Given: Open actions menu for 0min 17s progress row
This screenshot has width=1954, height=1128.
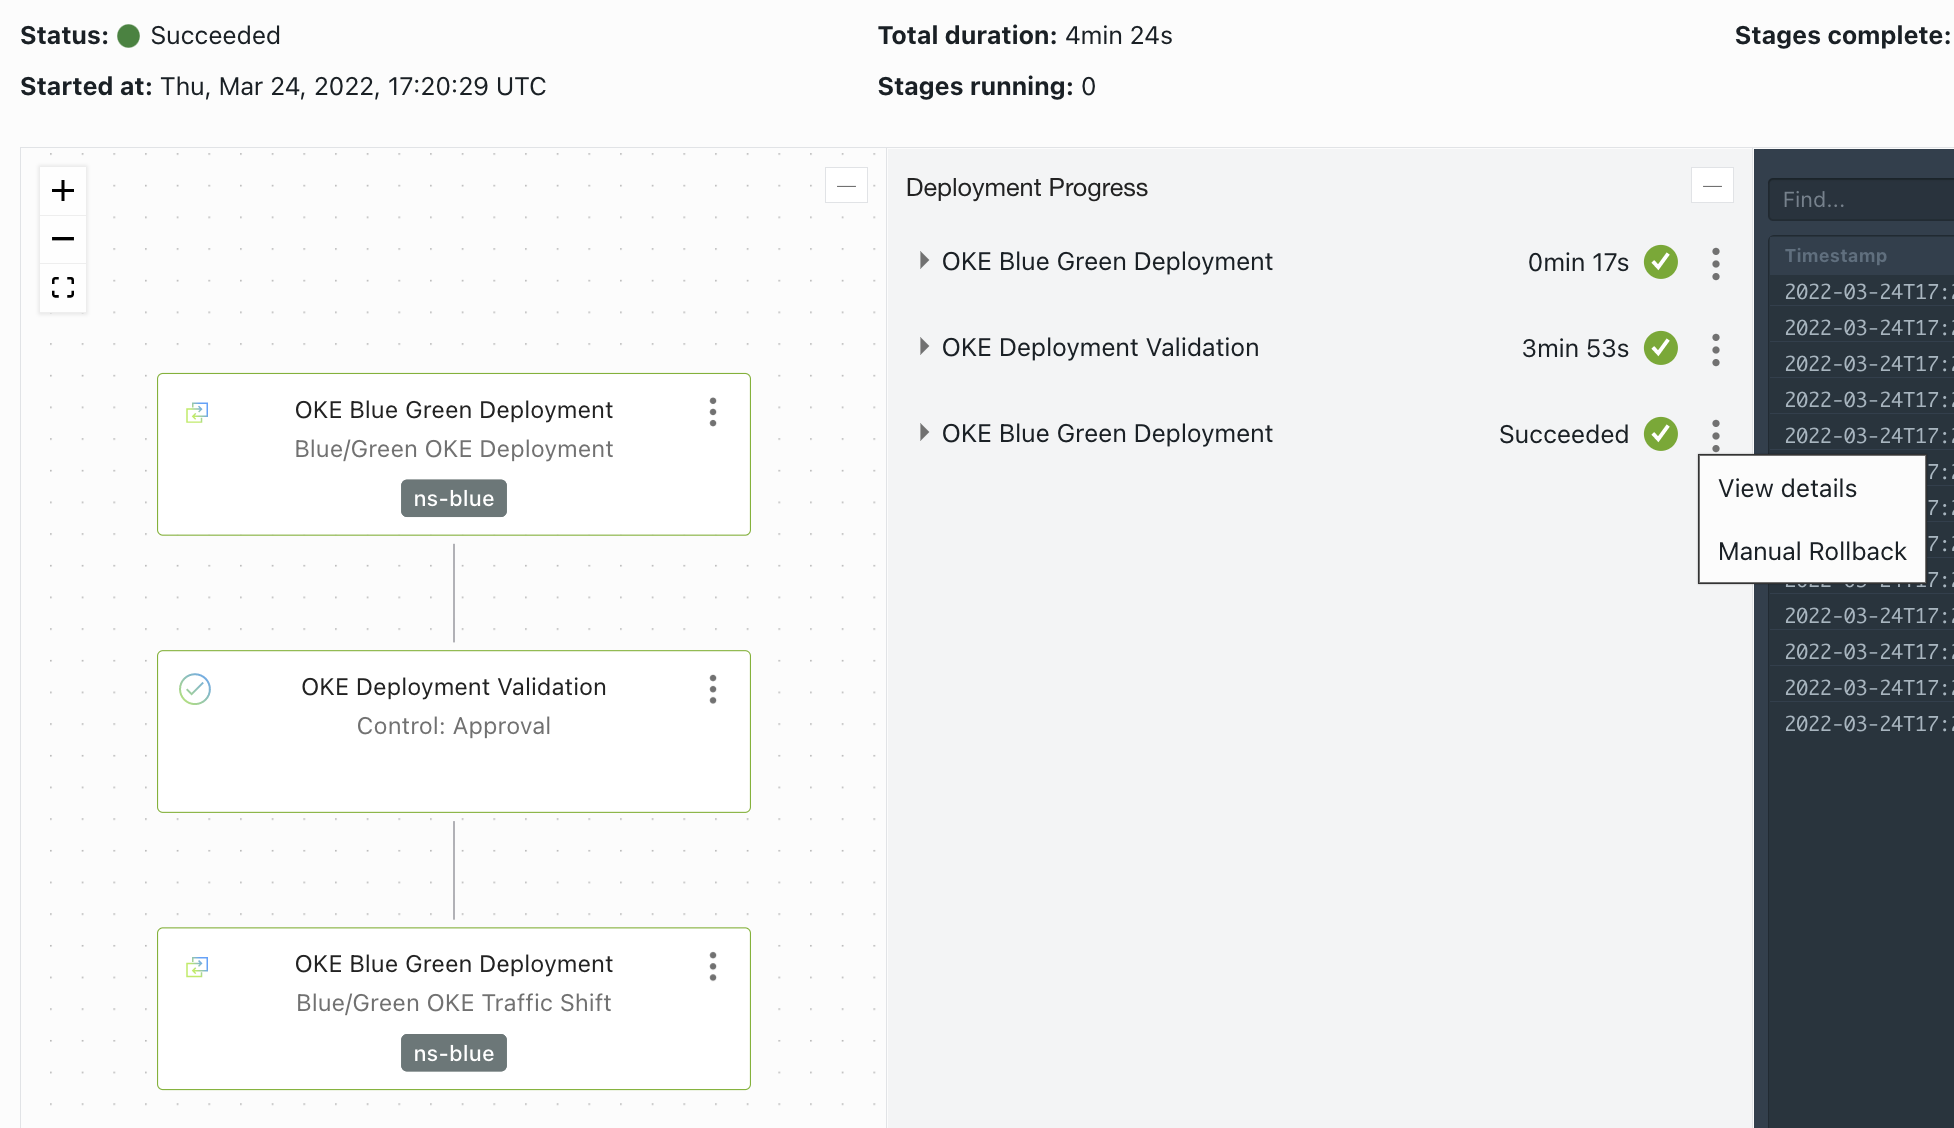Looking at the screenshot, I should click(x=1716, y=263).
